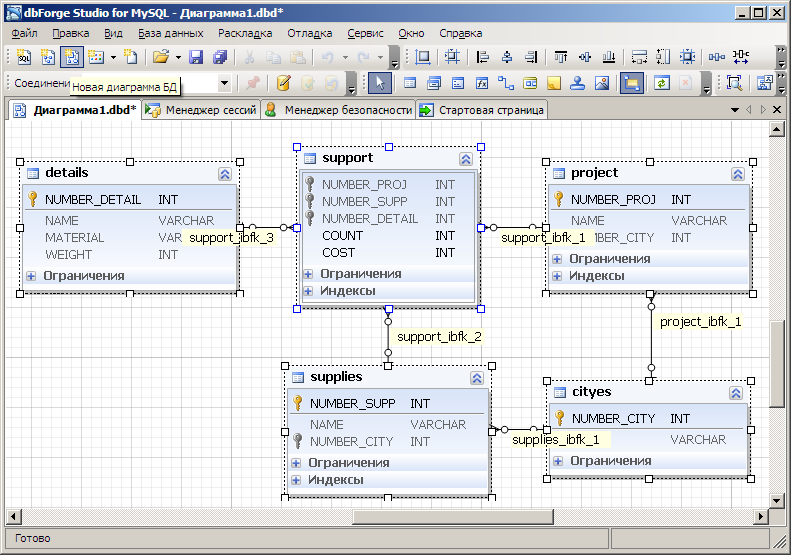Click the Align Lefts toolbar icon
791x555 pixels.
(484, 57)
